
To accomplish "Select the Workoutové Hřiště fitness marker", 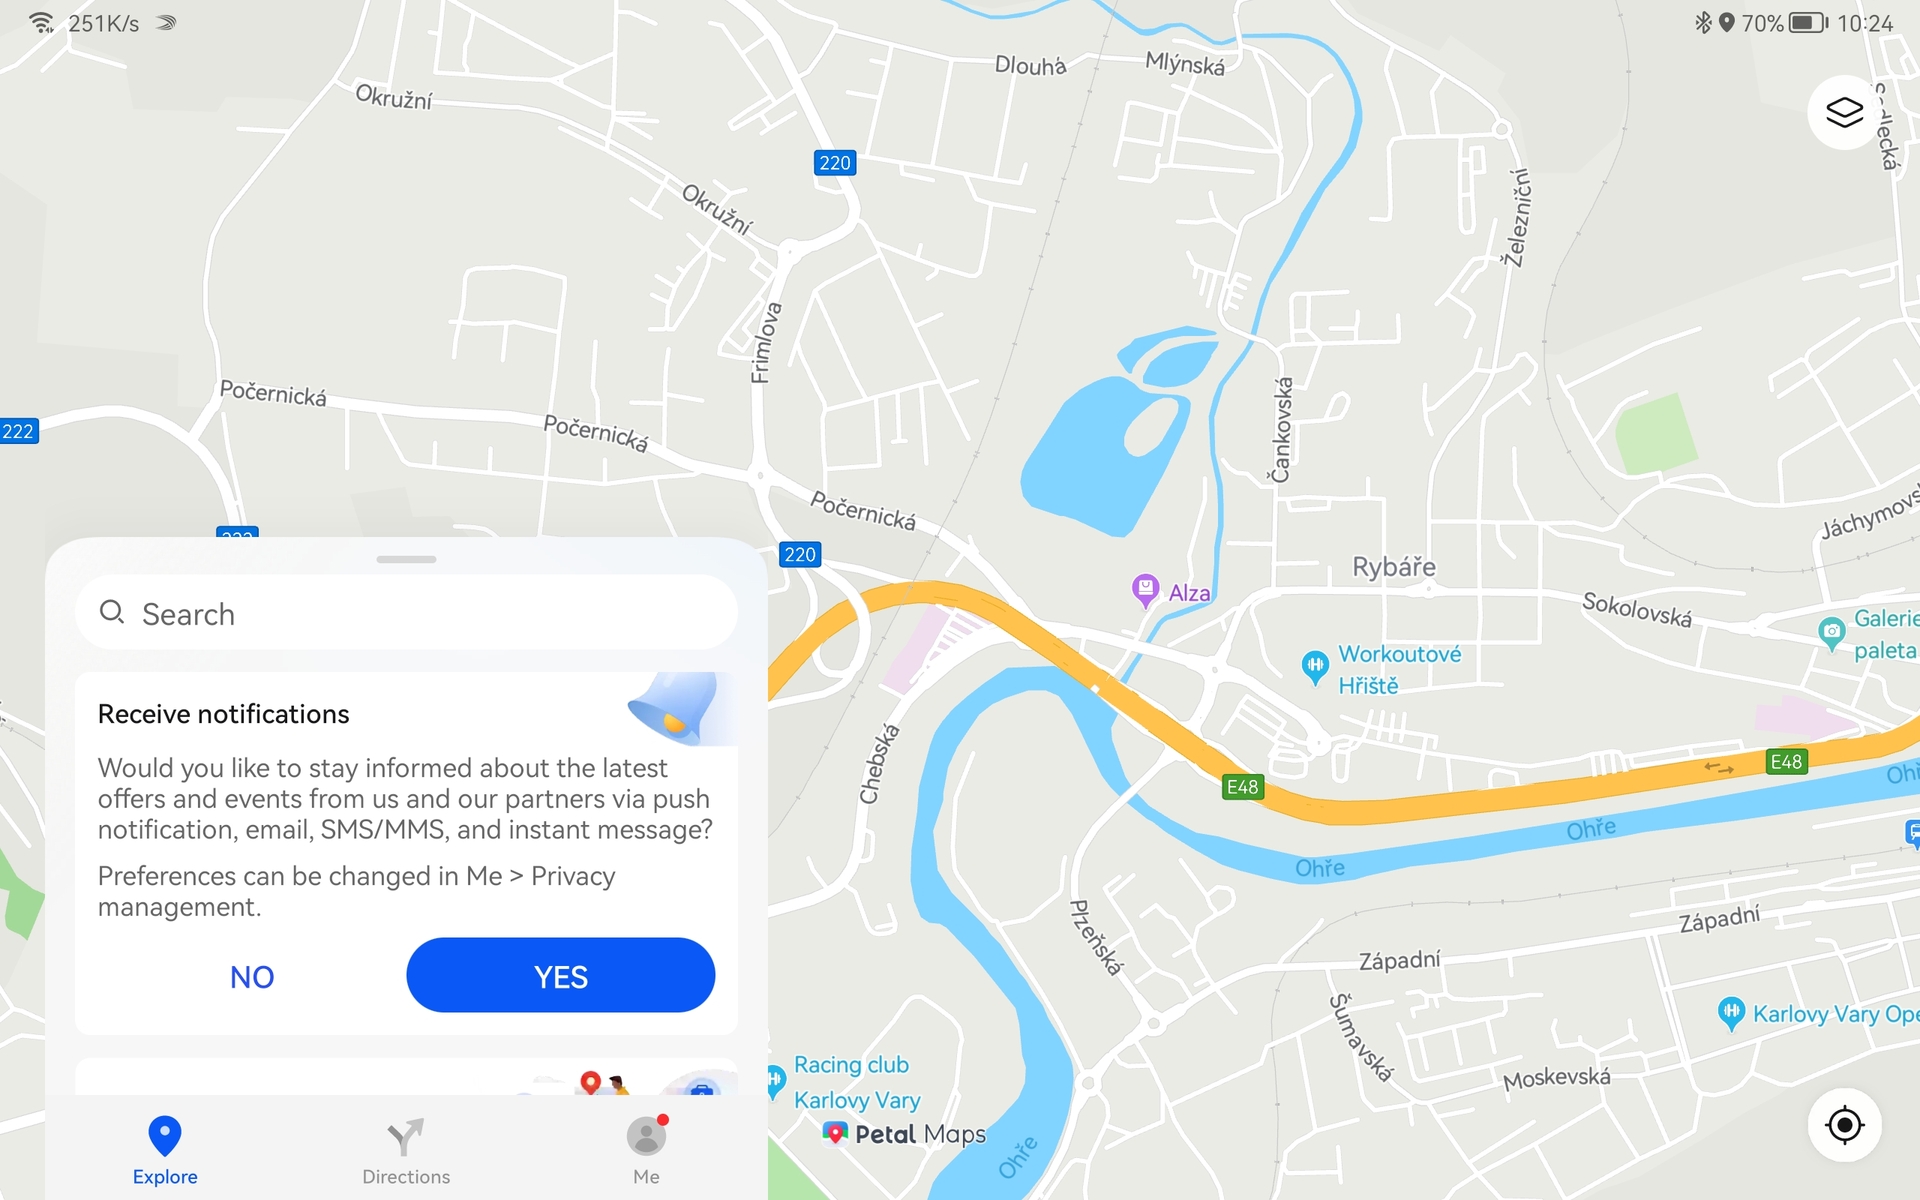I will pyautogui.click(x=1314, y=667).
